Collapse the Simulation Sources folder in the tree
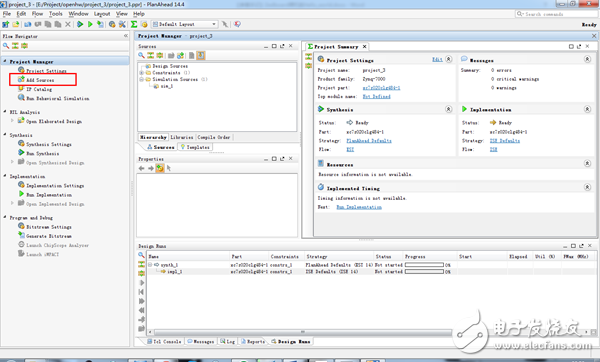The image size is (600, 362). (x=142, y=80)
